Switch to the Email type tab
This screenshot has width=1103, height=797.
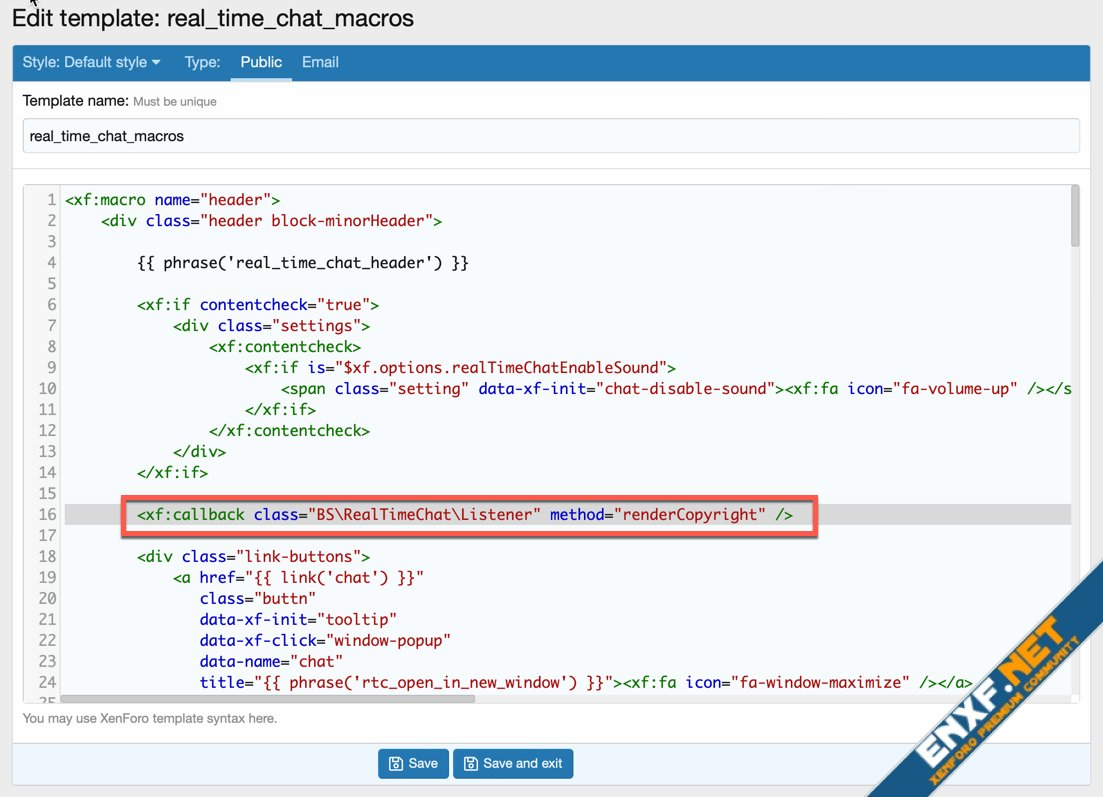[320, 62]
